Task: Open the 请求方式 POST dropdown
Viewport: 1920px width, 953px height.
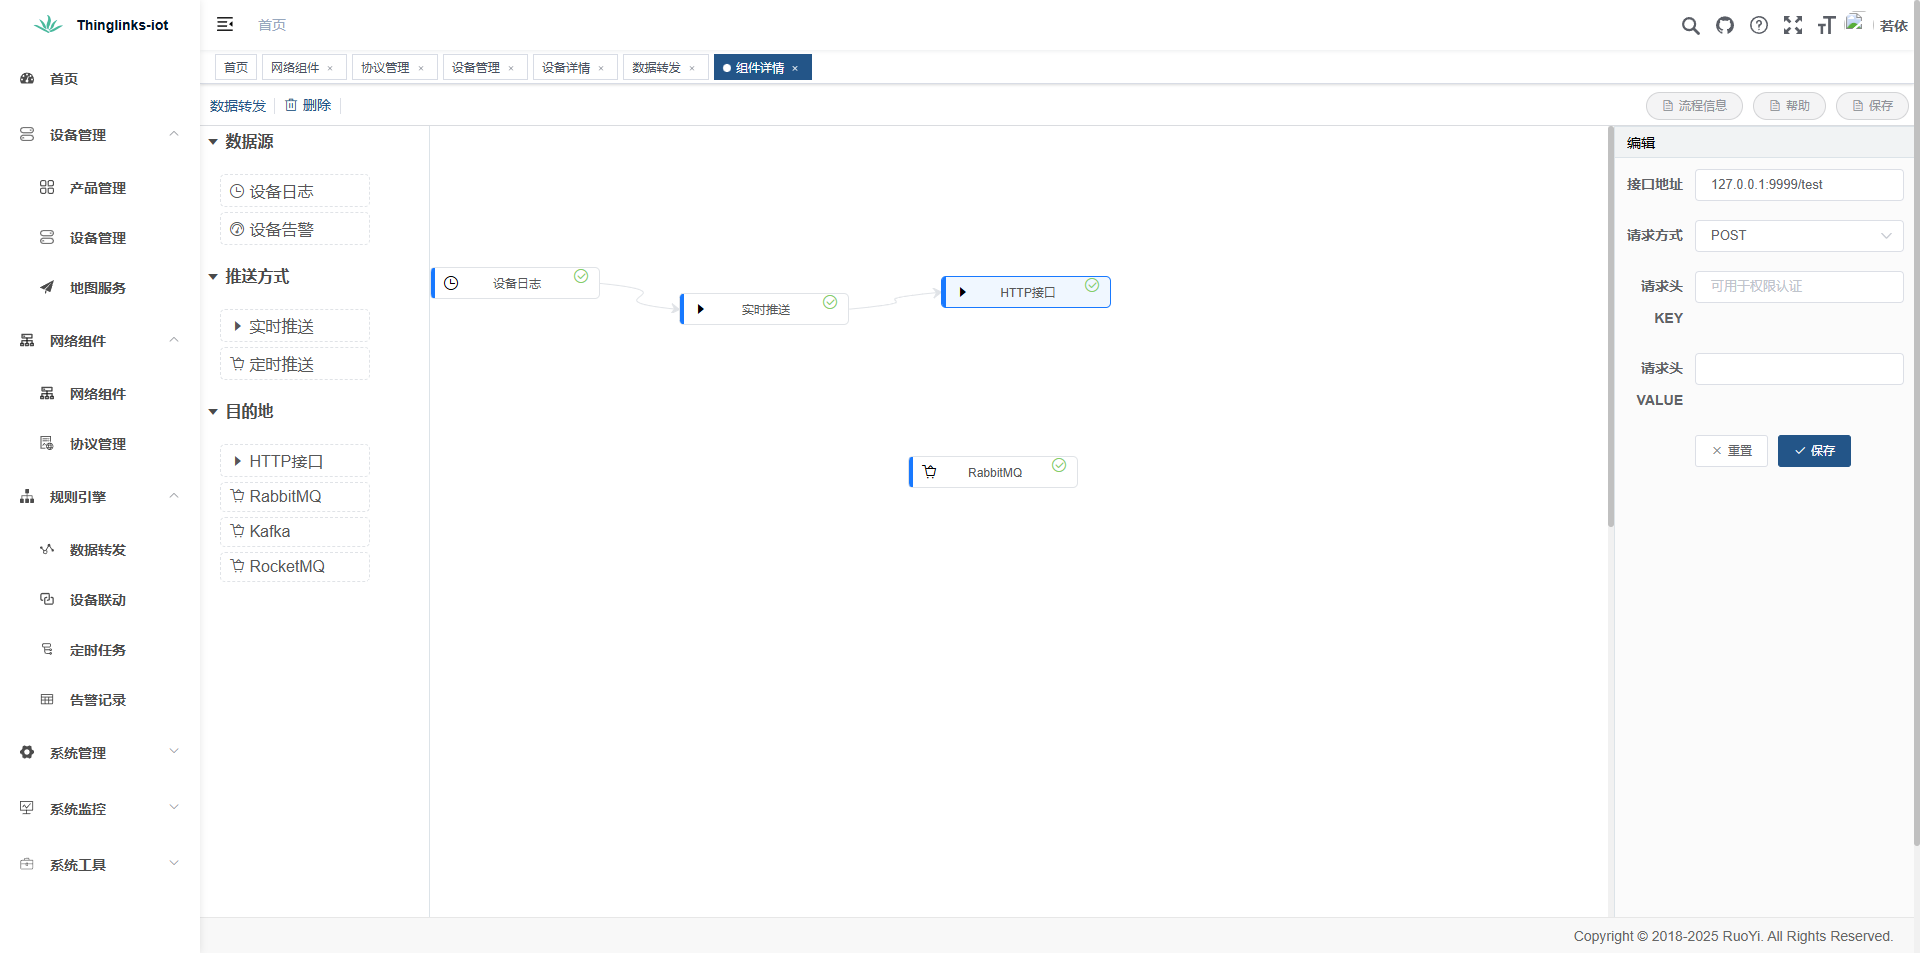Action: 1798,236
